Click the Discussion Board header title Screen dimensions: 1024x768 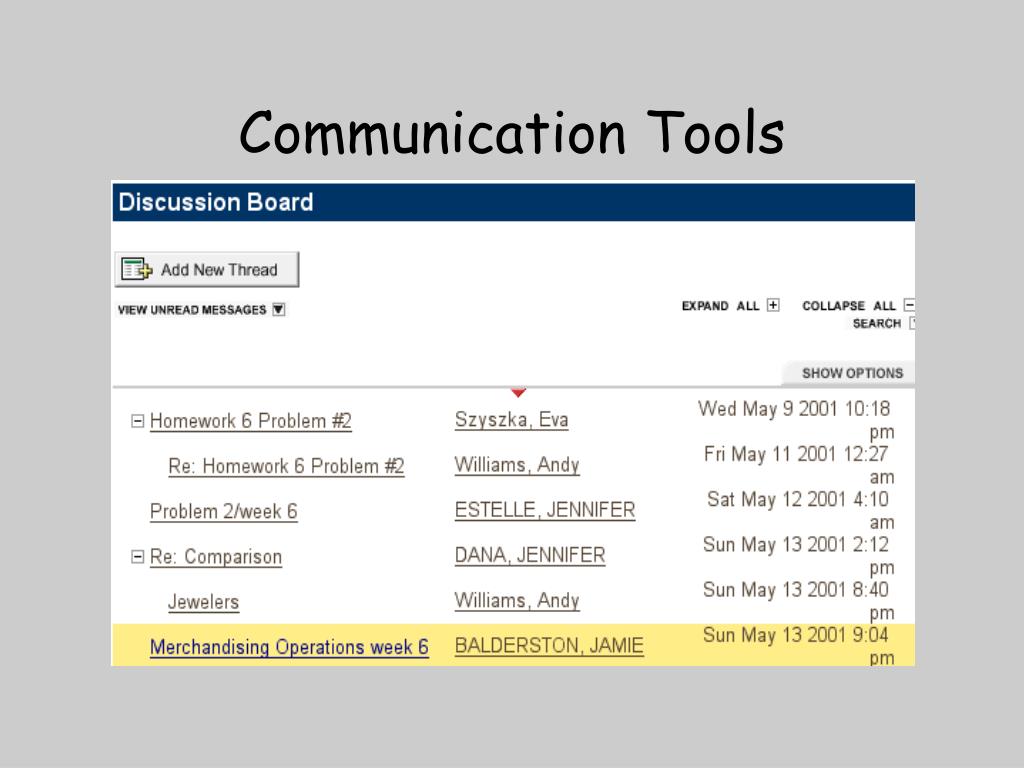216,202
